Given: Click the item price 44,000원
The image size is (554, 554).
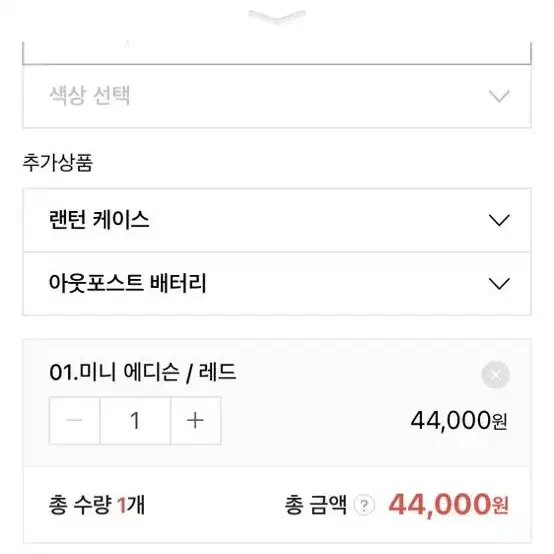Looking at the screenshot, I should 459,420.
